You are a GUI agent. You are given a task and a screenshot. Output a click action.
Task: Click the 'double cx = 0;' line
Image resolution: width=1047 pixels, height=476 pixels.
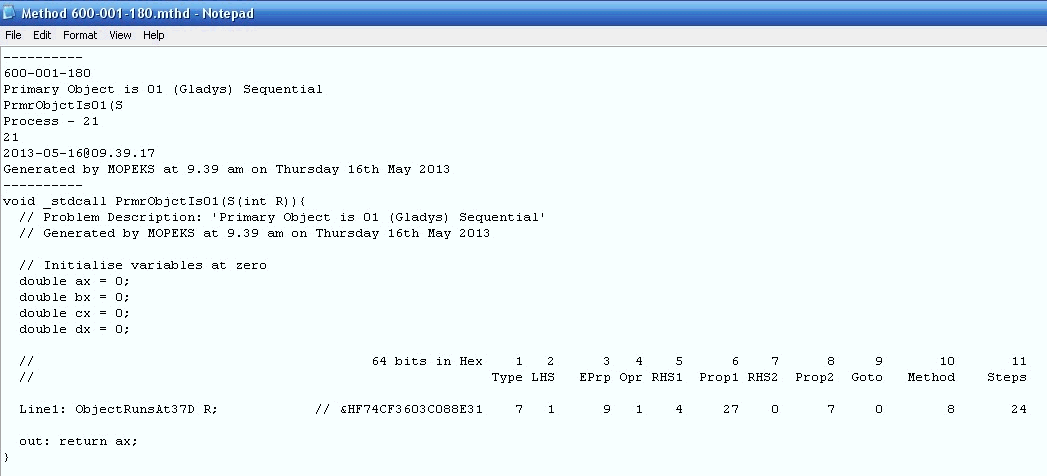pos(75,313)
